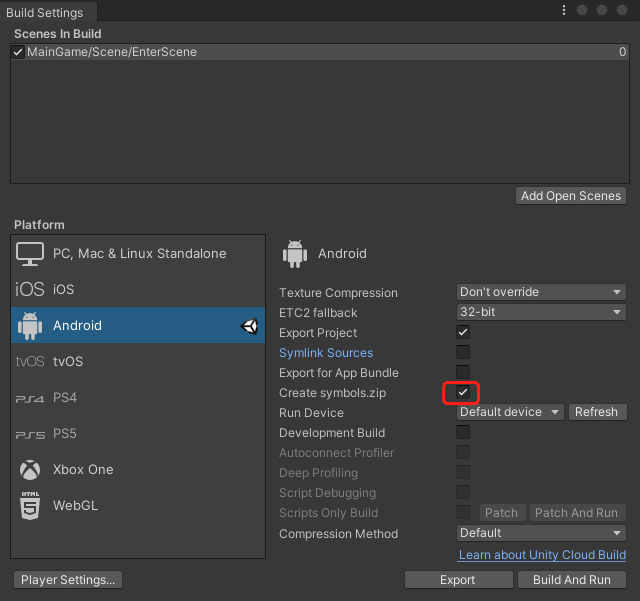This screenshot has width=640, height=601.
Task: Click Symlink Sources label link
Action: (326, 353)
